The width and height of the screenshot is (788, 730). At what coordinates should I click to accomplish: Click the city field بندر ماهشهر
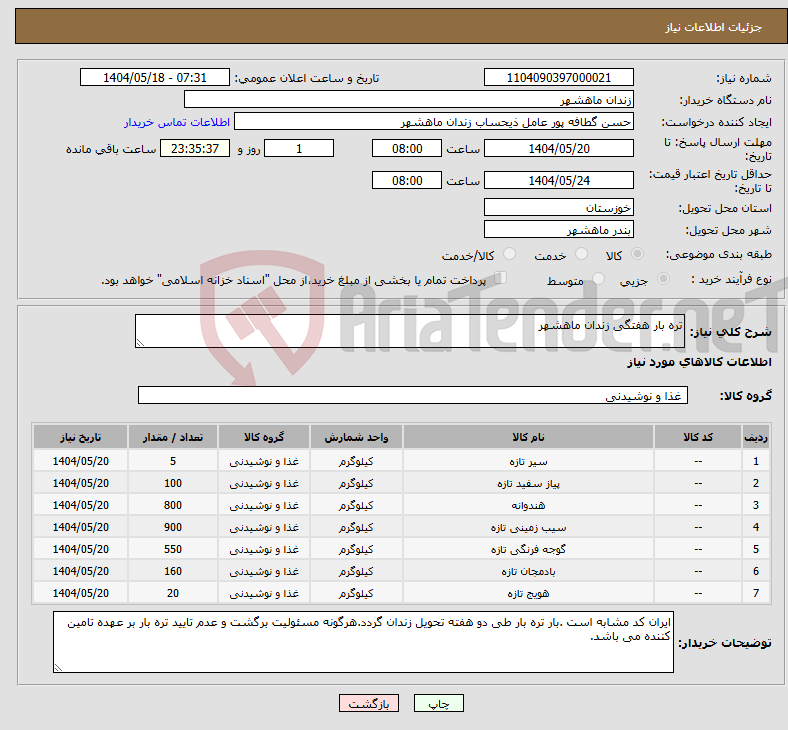[x=558, y=229]
